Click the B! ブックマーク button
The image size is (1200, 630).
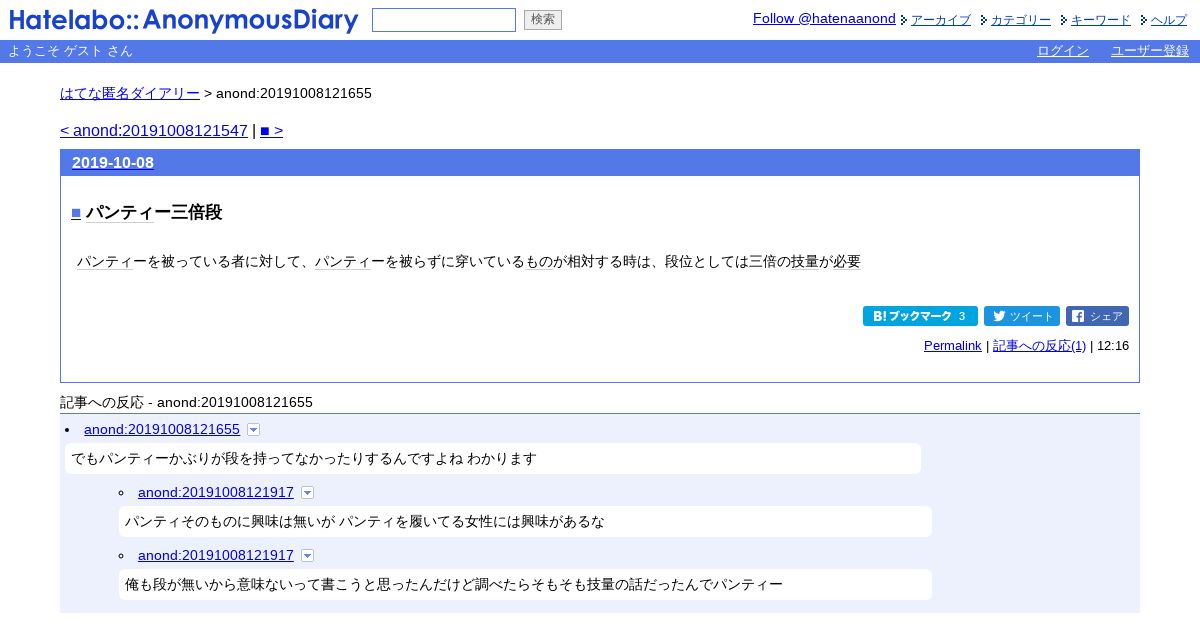click(920, 316)
